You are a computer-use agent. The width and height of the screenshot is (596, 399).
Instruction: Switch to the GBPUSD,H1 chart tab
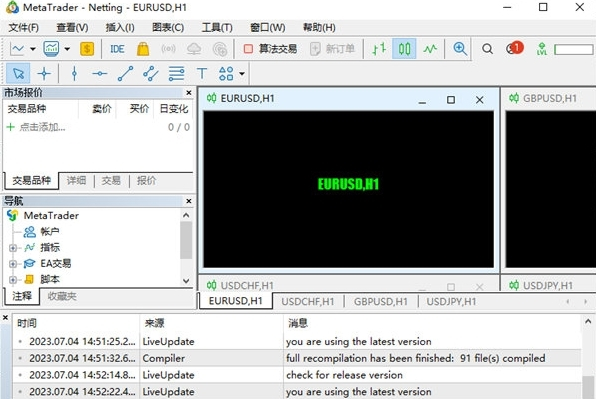point(380,302)
